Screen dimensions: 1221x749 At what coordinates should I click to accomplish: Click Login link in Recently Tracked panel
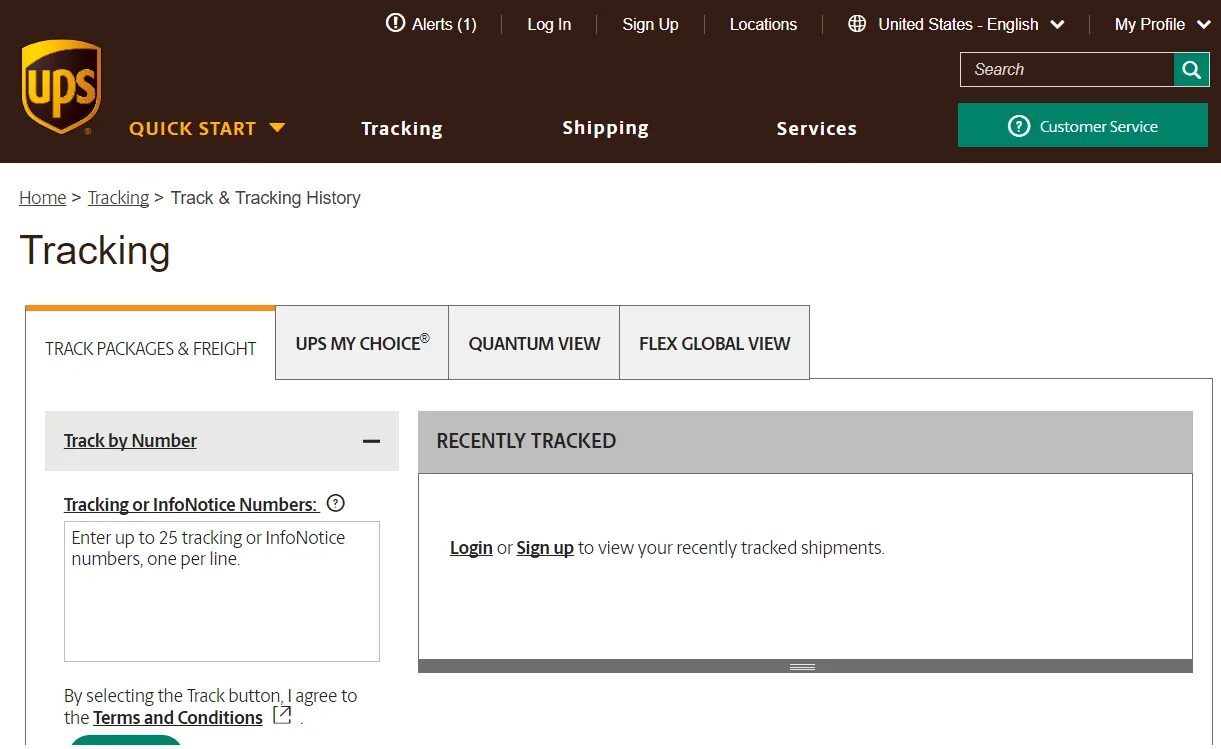tap(471, 548)
